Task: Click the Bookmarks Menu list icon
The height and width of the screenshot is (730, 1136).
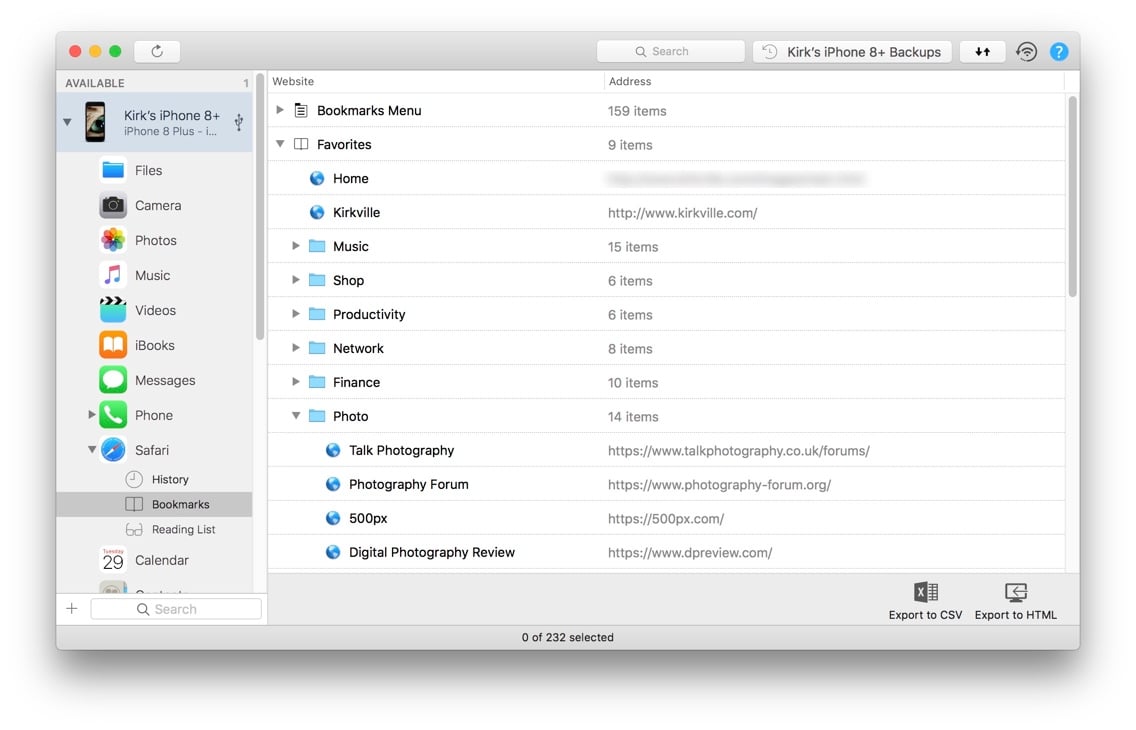Action: click(301, 110)
